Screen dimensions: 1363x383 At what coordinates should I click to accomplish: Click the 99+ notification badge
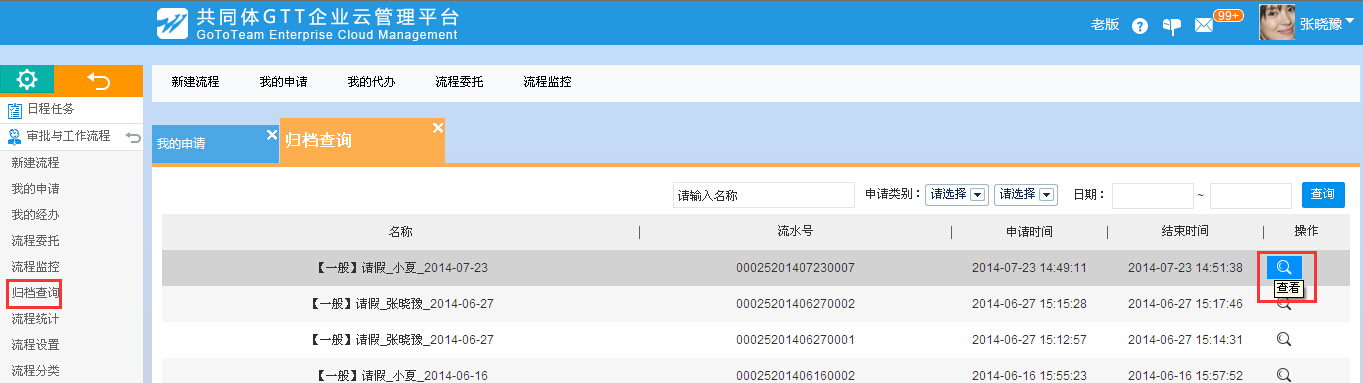(x=1227, y=15)
